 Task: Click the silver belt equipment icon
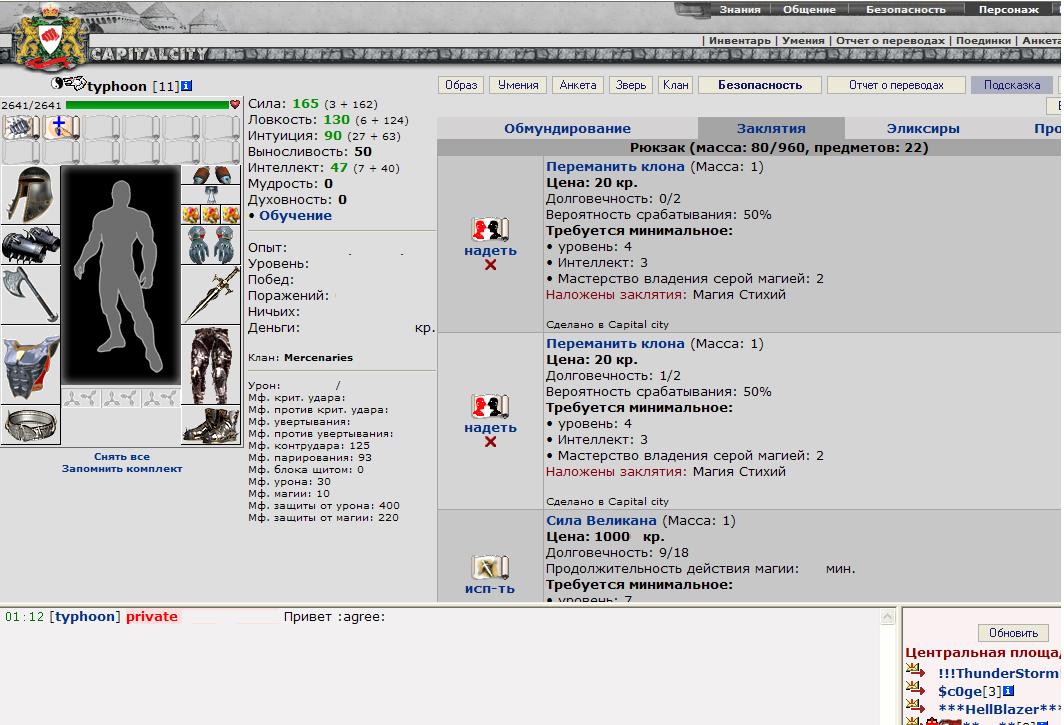pyautogui.click(x=31, y=425)
